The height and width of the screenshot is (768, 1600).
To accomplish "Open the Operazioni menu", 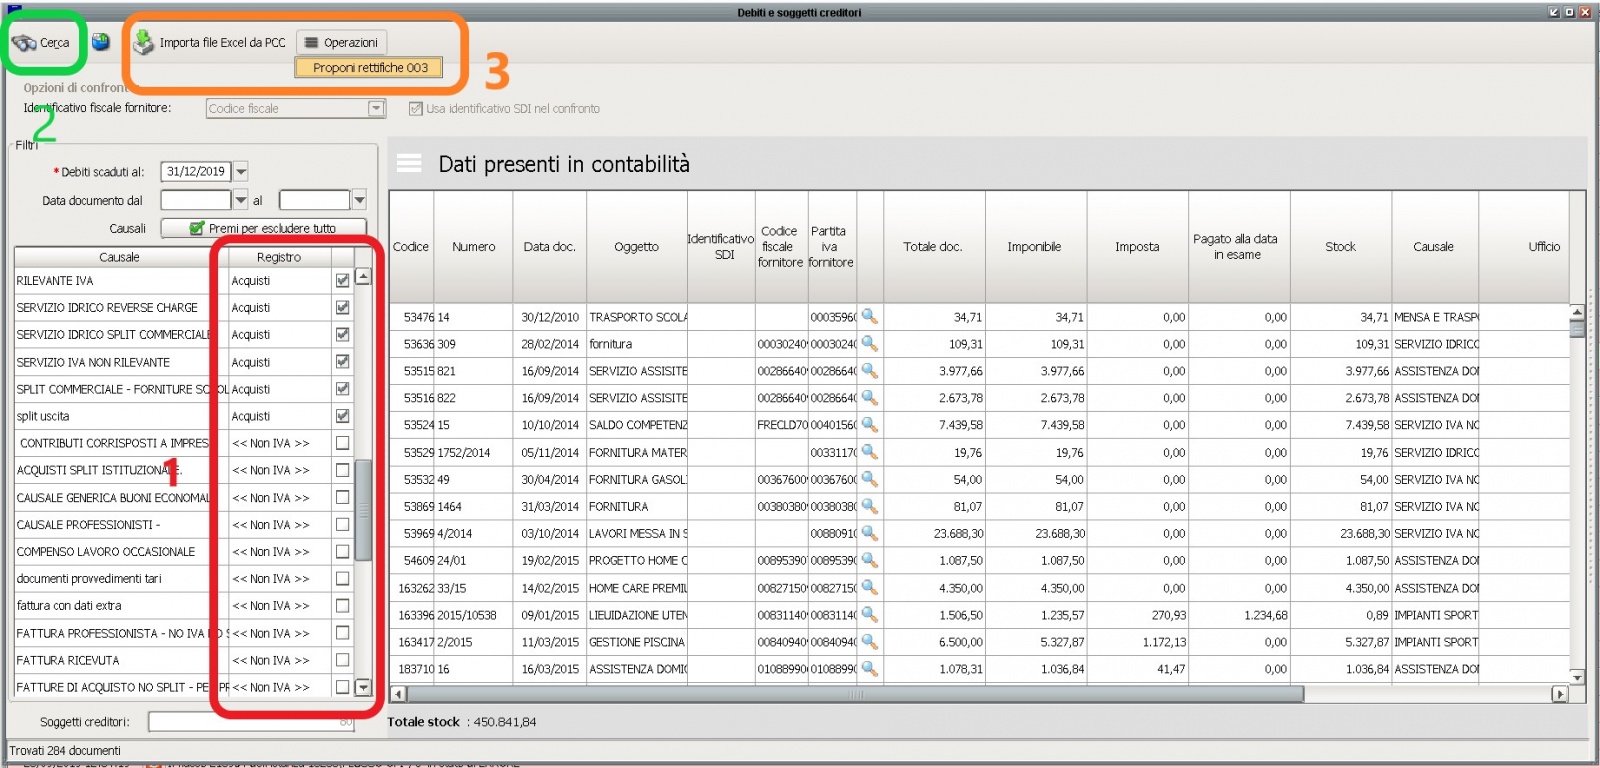I will (341, 43).
